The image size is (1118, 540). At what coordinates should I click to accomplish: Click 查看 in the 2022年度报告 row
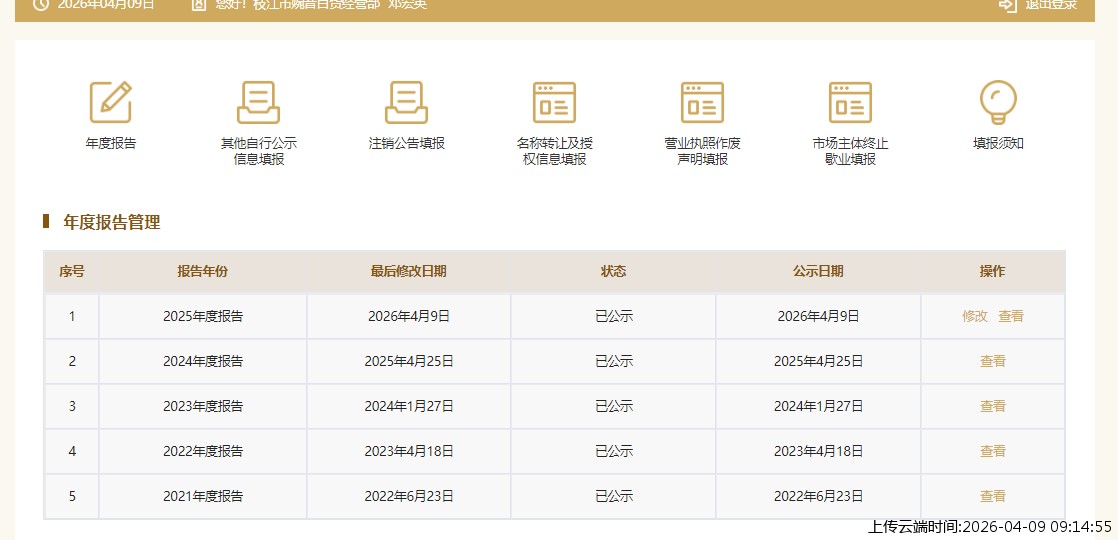[x=993, y=451]
